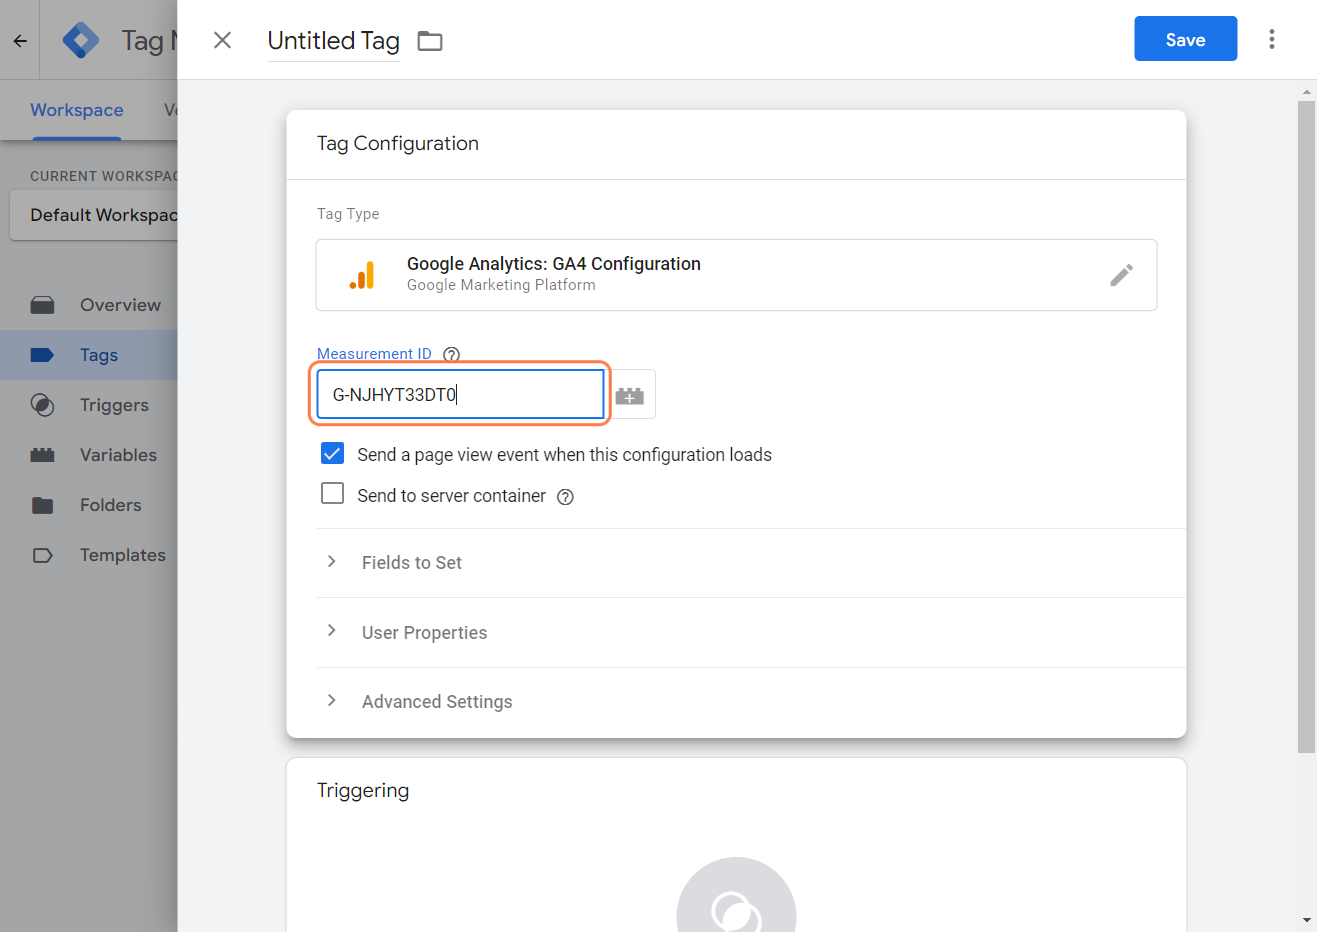Open the help icon beside Send to server container

[565, 497]
